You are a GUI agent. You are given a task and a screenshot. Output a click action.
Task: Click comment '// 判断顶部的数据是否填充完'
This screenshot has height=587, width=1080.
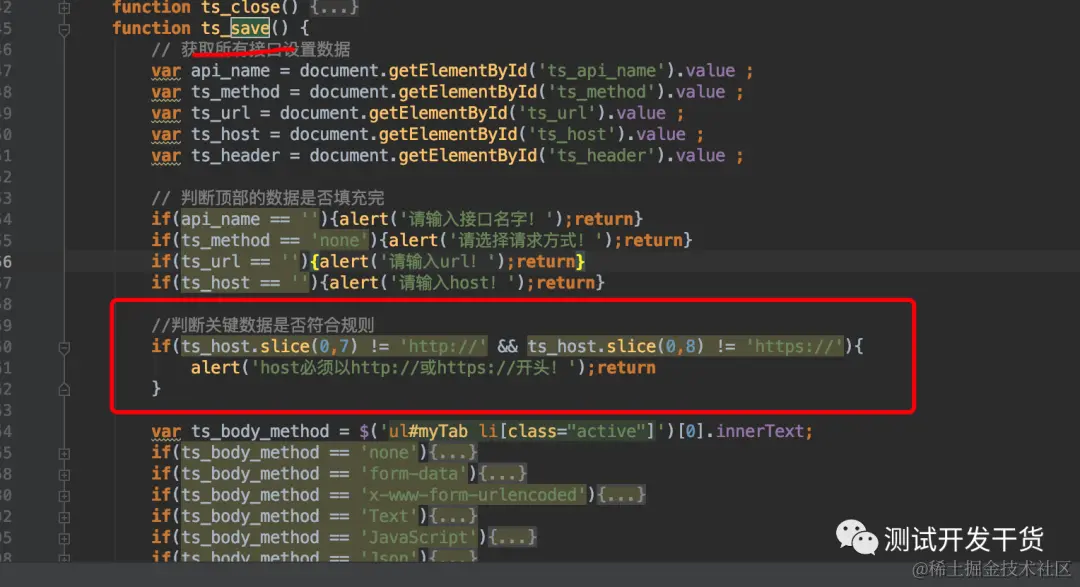pyautogui.click(x=268, y=198)
